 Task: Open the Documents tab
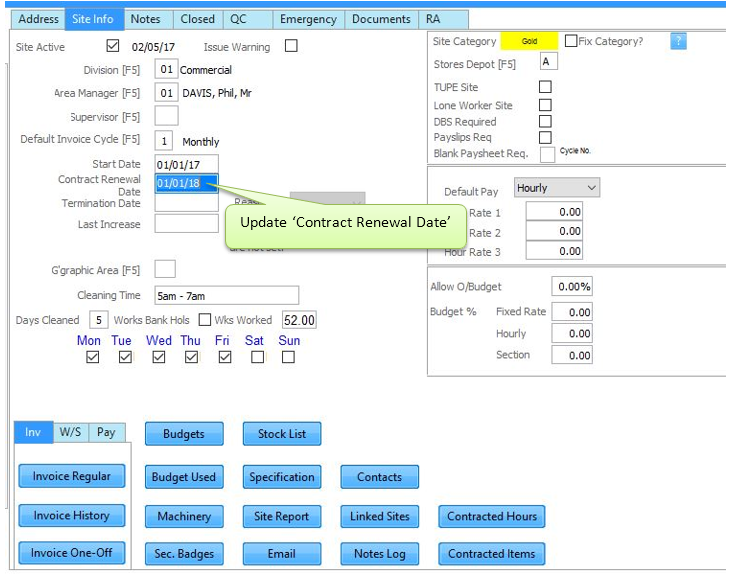tap(380, 19)
